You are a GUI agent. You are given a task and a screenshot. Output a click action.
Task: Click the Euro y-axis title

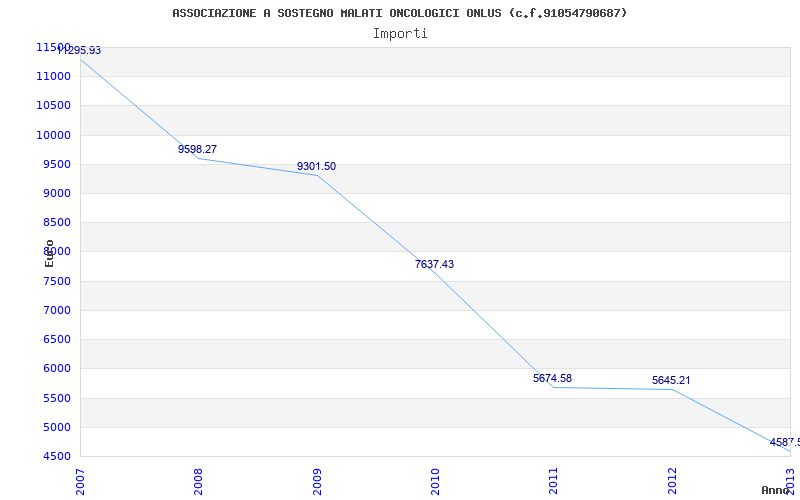[49, 253]
